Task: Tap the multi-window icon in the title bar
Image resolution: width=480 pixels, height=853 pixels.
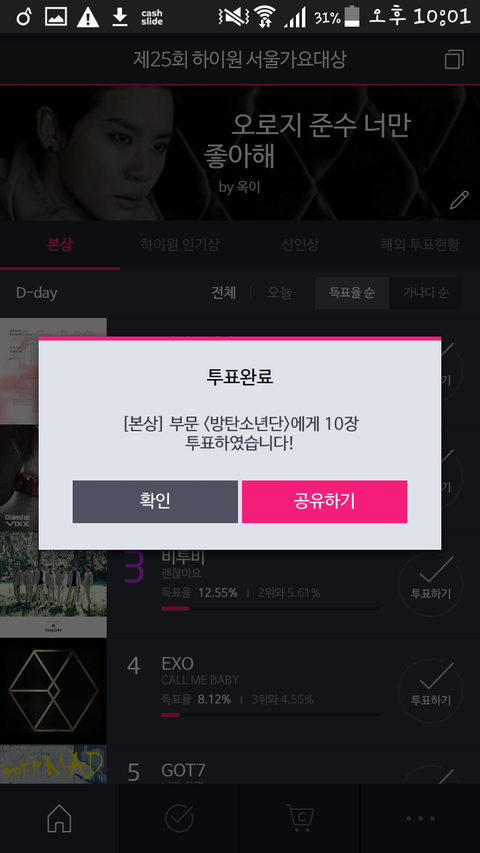Action: click(x=454, y=59)
